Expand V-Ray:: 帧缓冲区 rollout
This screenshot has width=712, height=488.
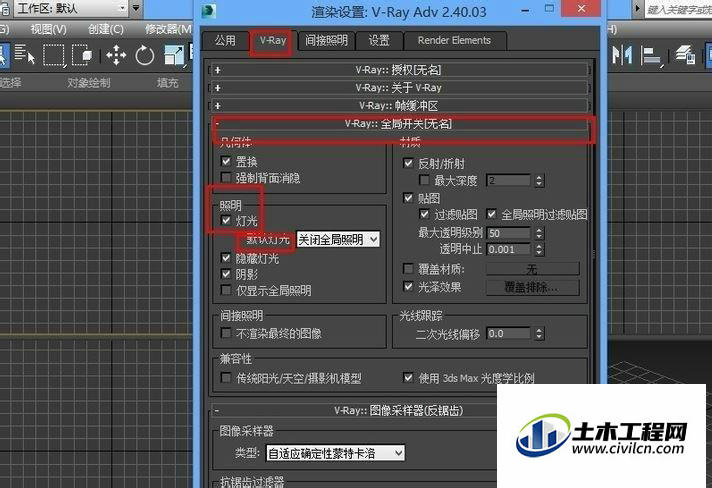(x=398, y=106)
